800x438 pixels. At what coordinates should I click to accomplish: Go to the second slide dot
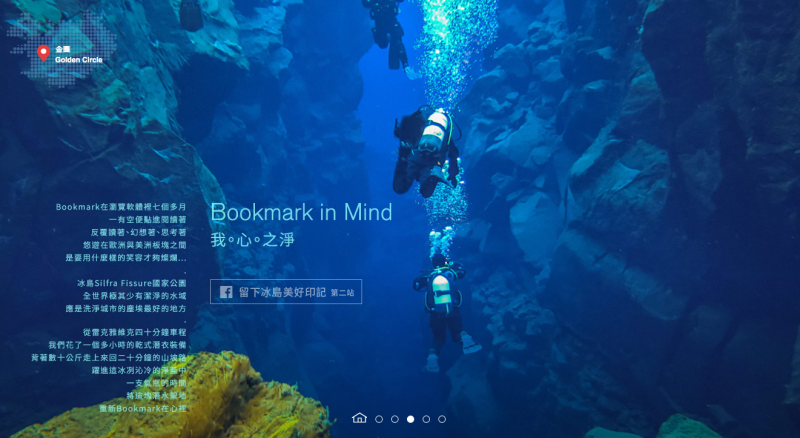coord(394,419)
